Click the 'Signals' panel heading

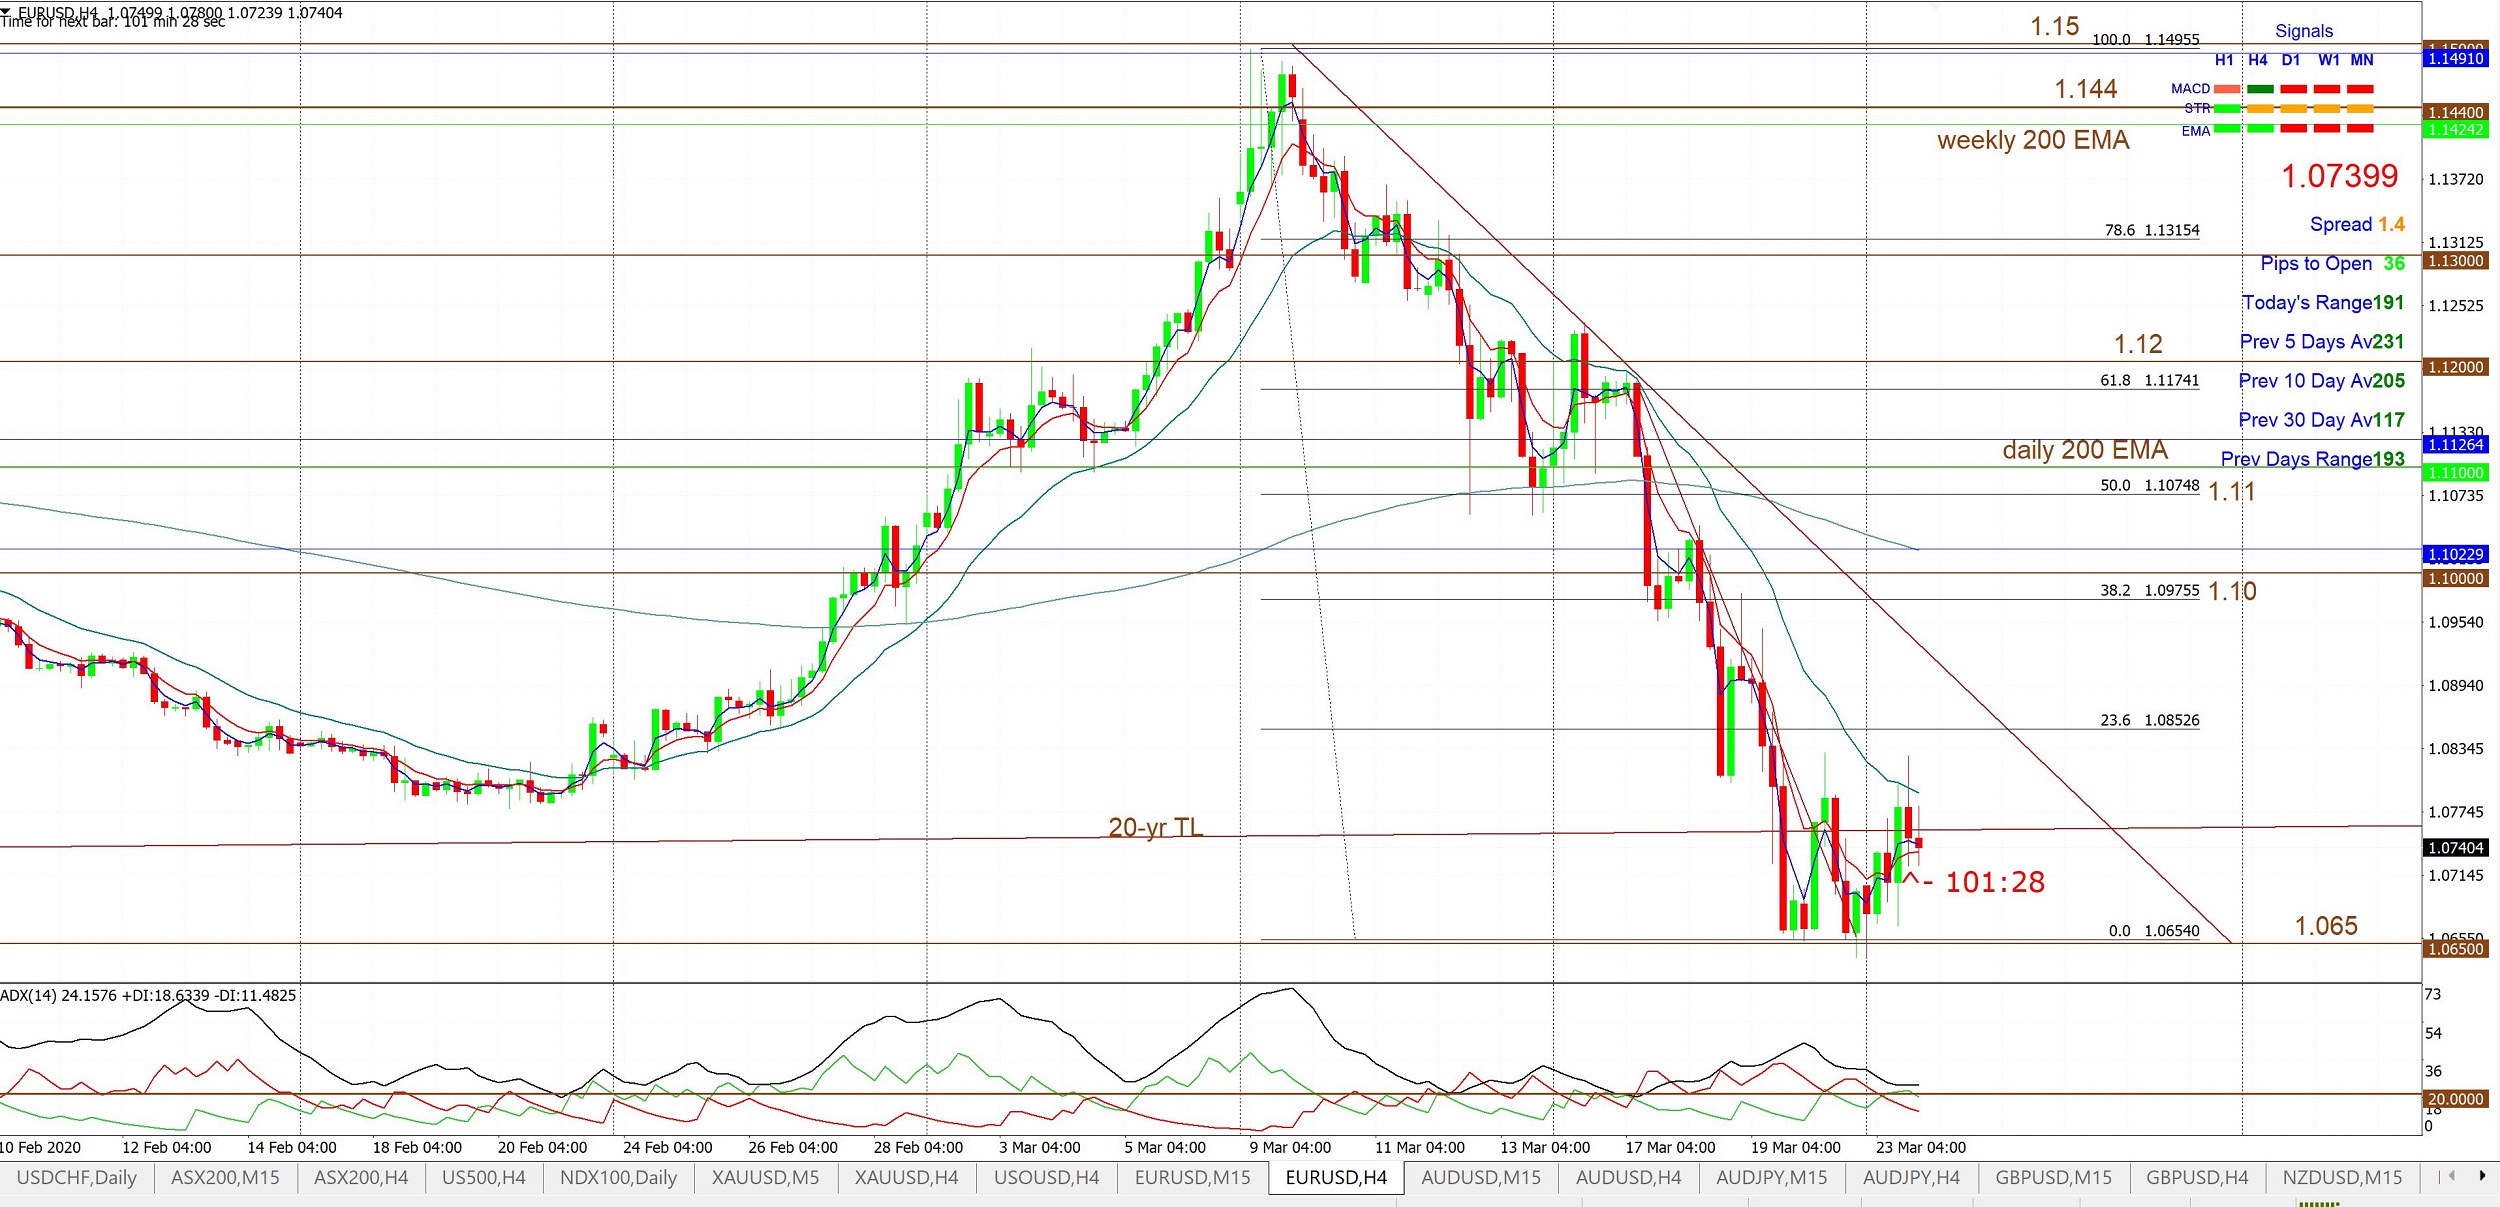coord(2304,31)
